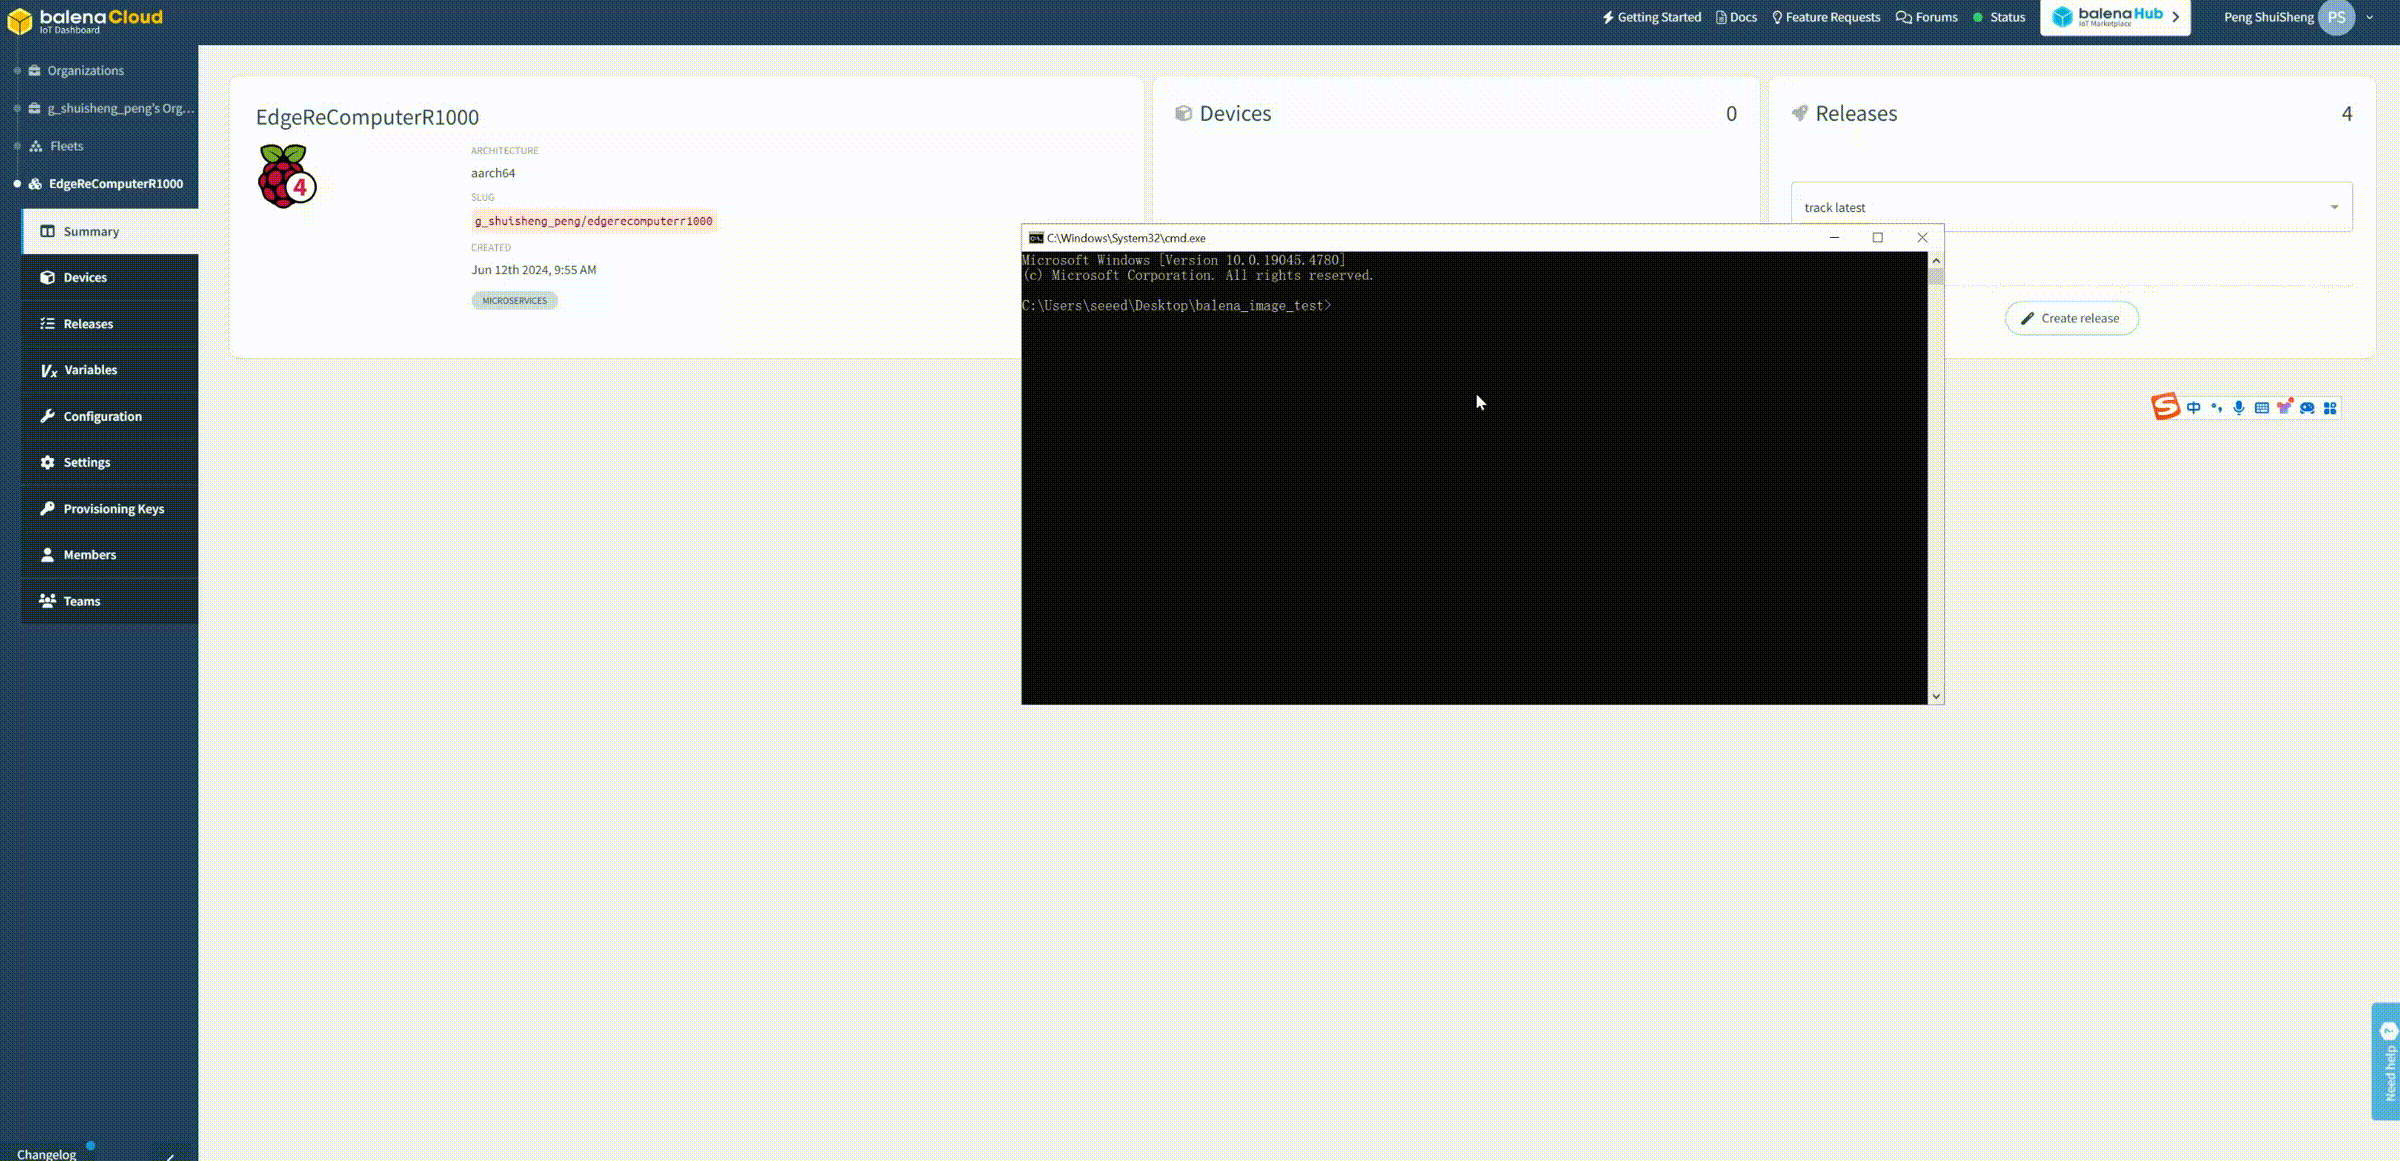Click the fleet slug g_shuisheng_peng/edgerecomputerr1000
Image resolution: width=2400 pixels, height=1161 pixels.
(x=594, y=221)
